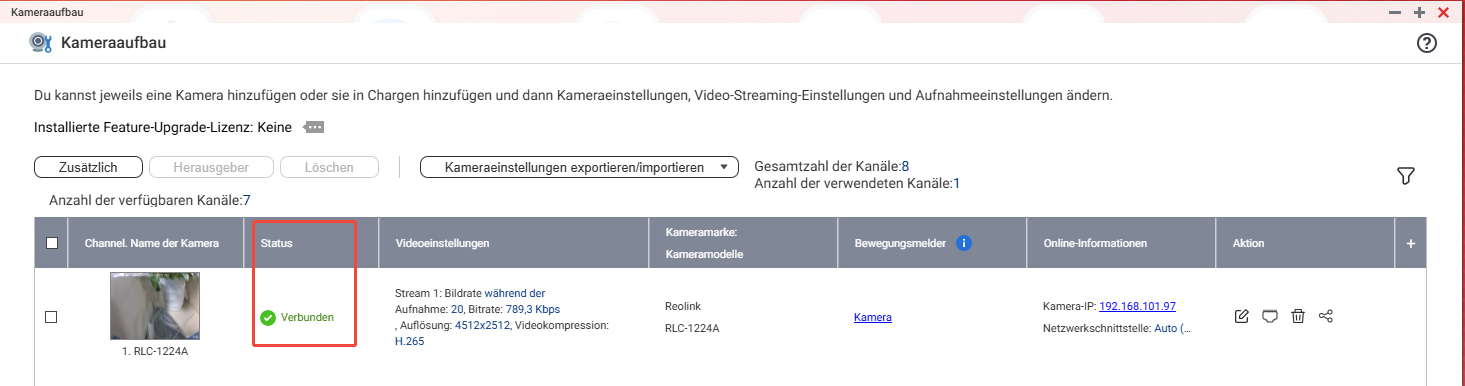This screenshot has height=386, width=1465.
Task: Click the Verbunden status text
Action: pos(308,317)
